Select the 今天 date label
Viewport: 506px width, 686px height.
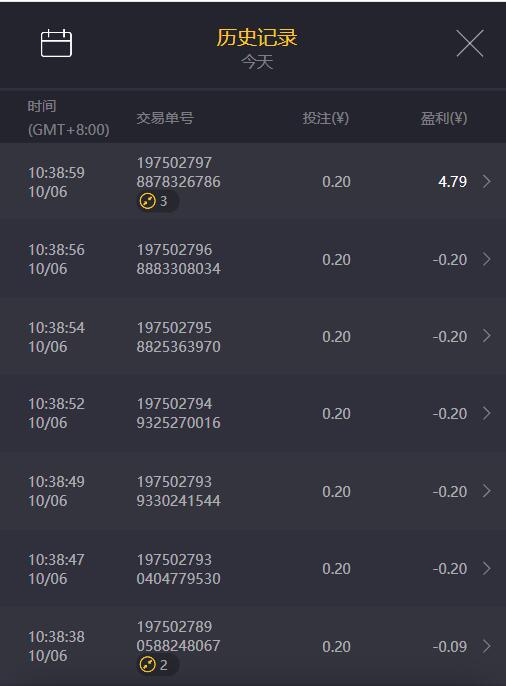click(257, 62)
